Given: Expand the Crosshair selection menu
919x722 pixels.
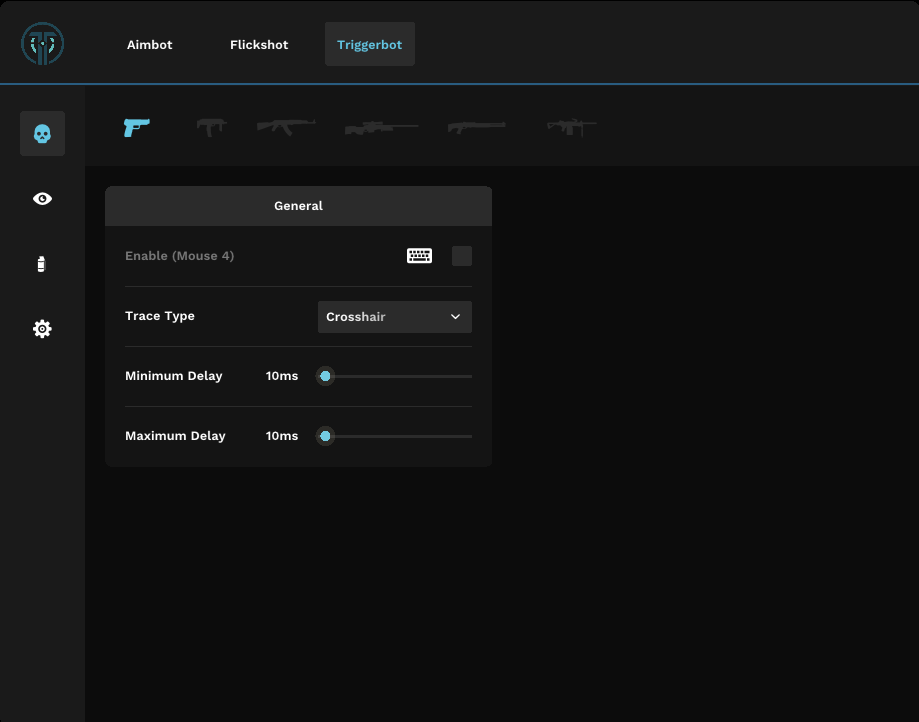Looking at the screenshot, I should 394,317.
